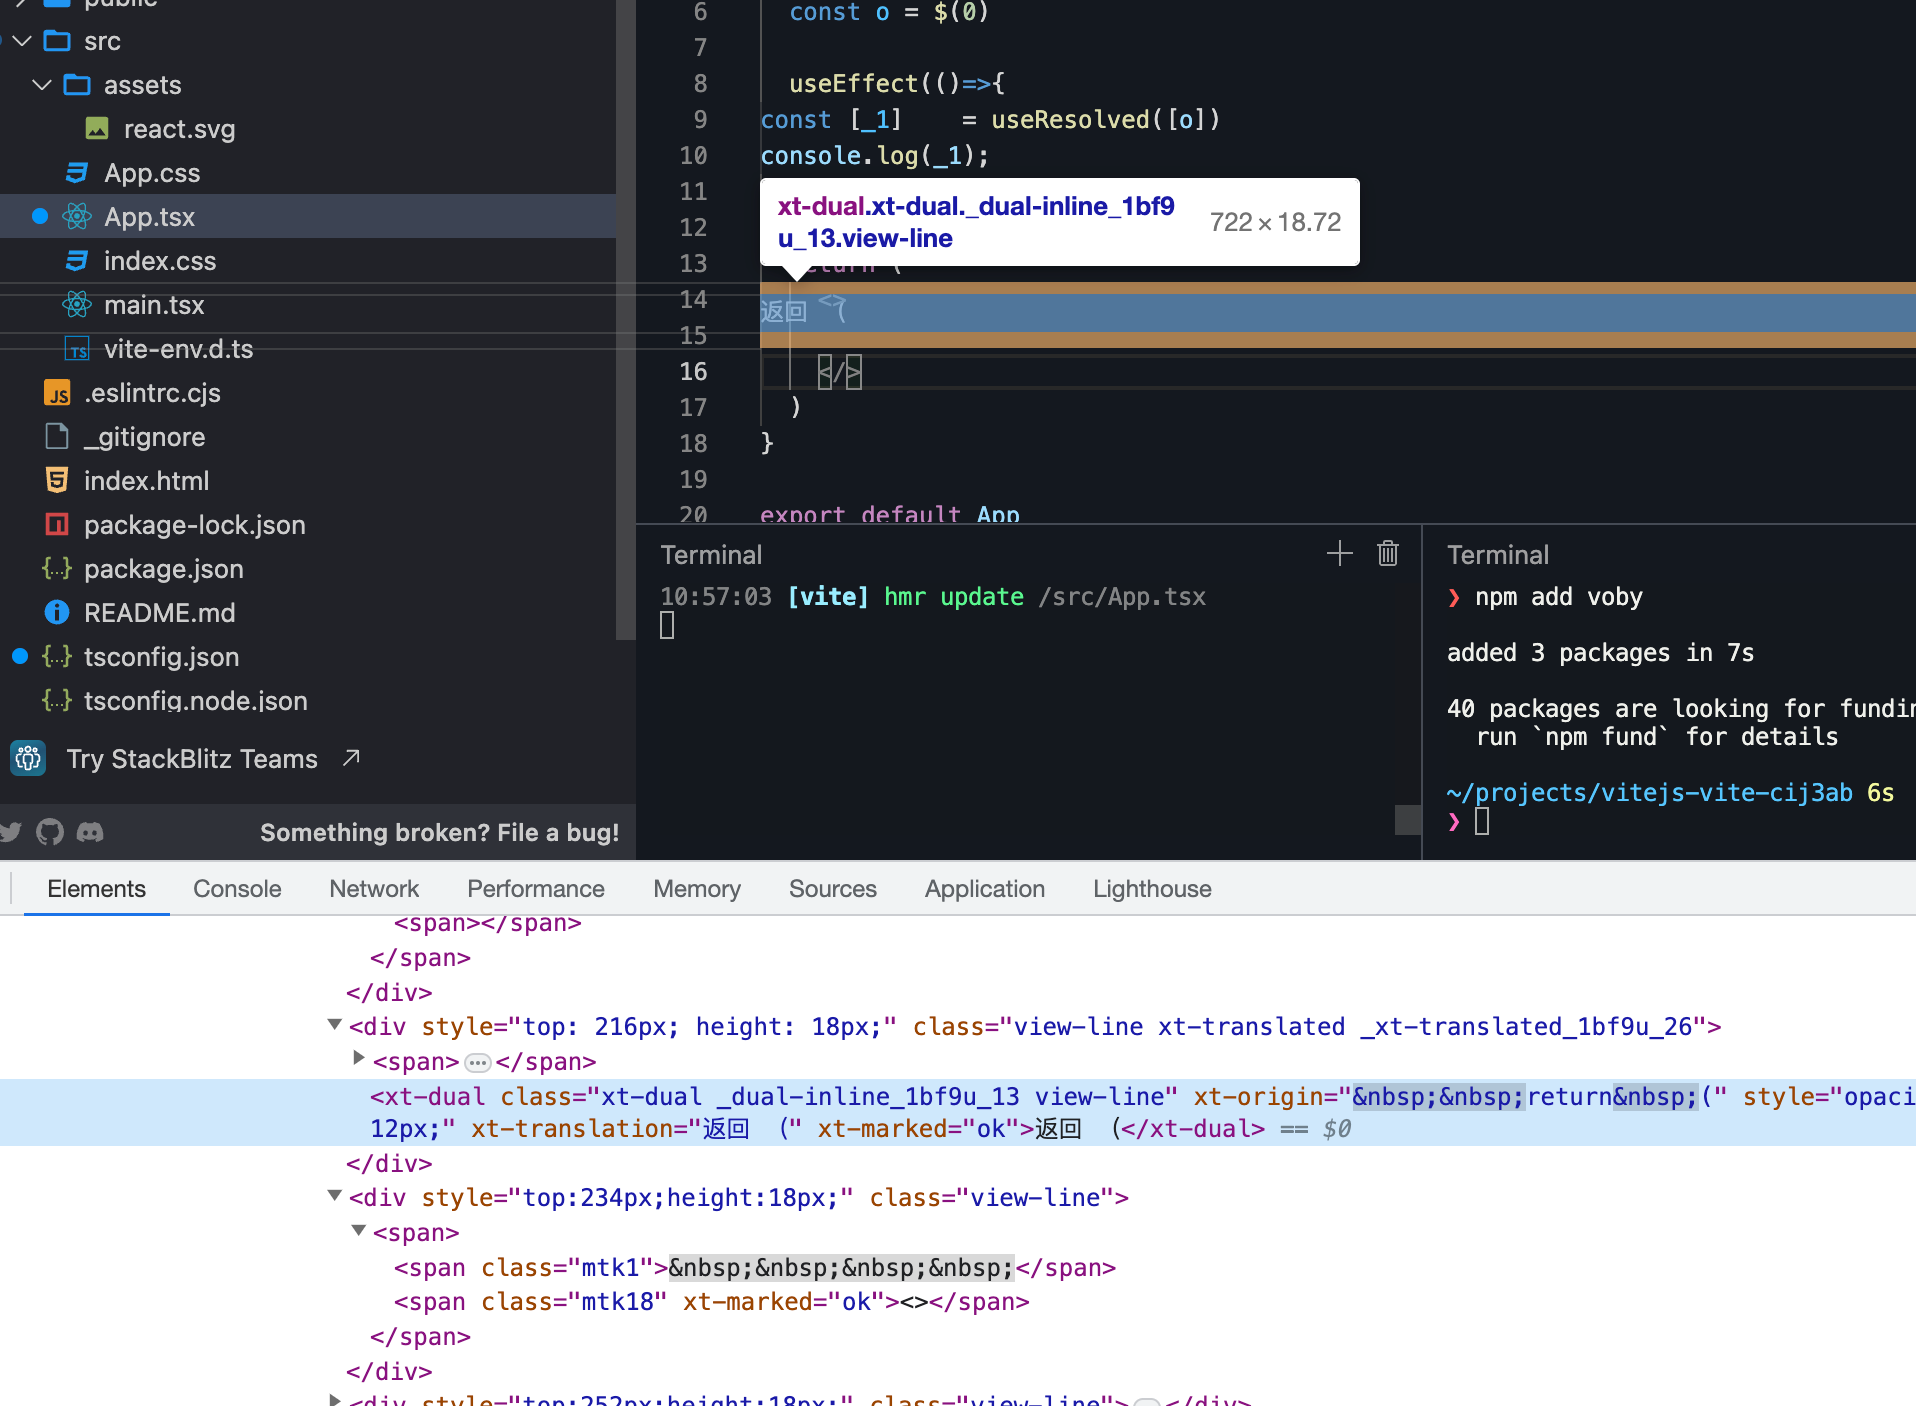Viewport: 1916px width, 1406px height.
Task: Click the file icon beside _gitignore
Action: coord(57,437)
